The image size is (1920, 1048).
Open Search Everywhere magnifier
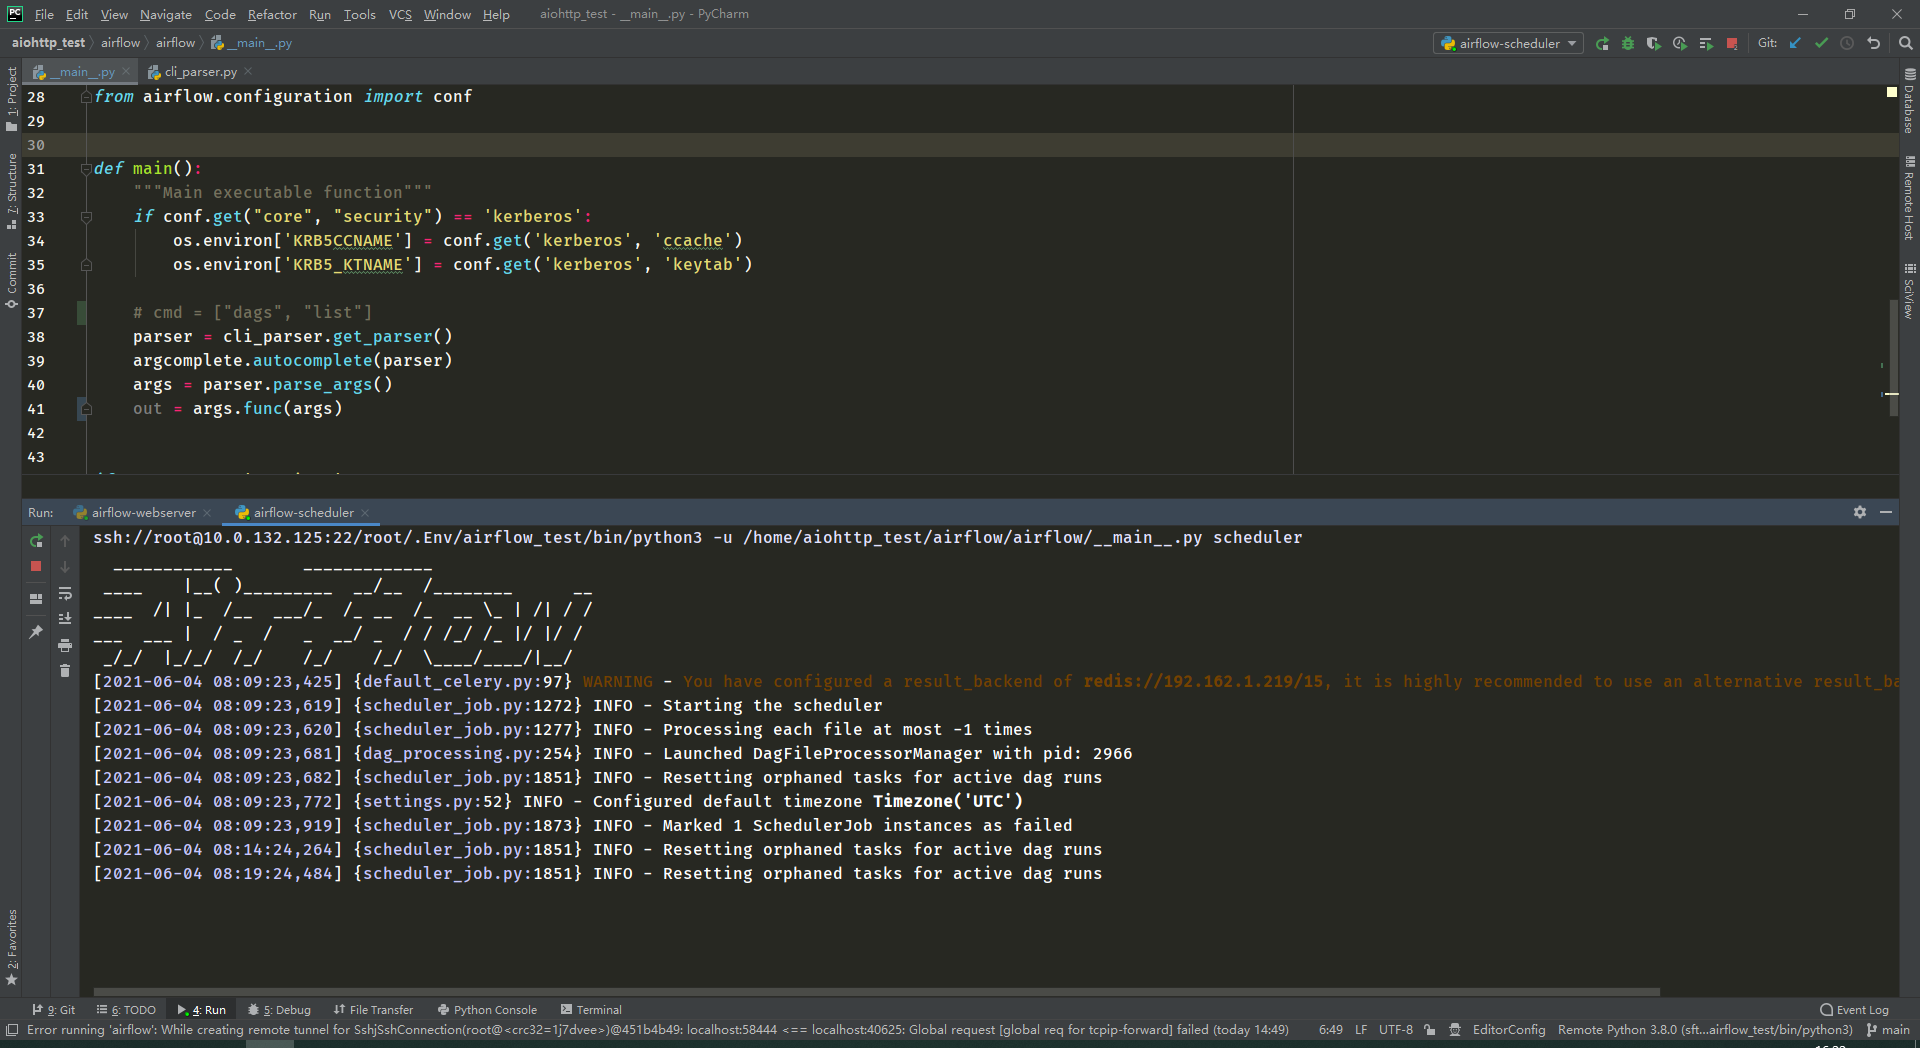click(x=1906, y=43)
